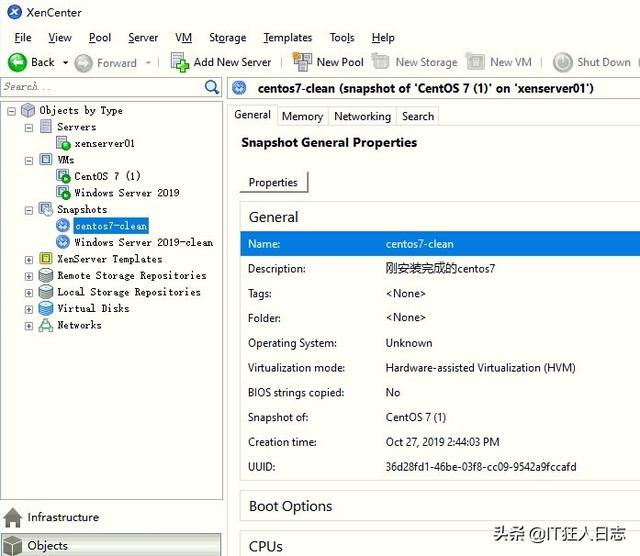Expand the Local Storage Repositories node
The image size is (640, 556).
click(29, 293)
